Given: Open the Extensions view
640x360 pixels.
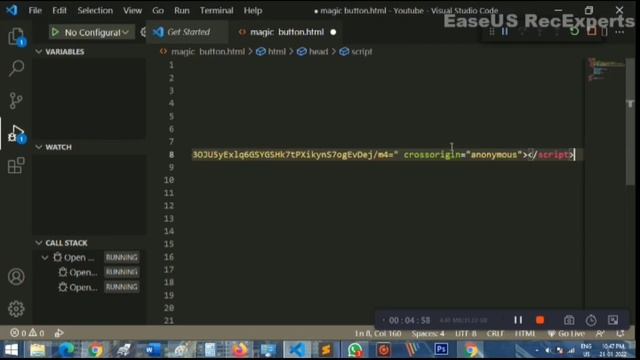Looking at the screenshot, I should point(16,165).
